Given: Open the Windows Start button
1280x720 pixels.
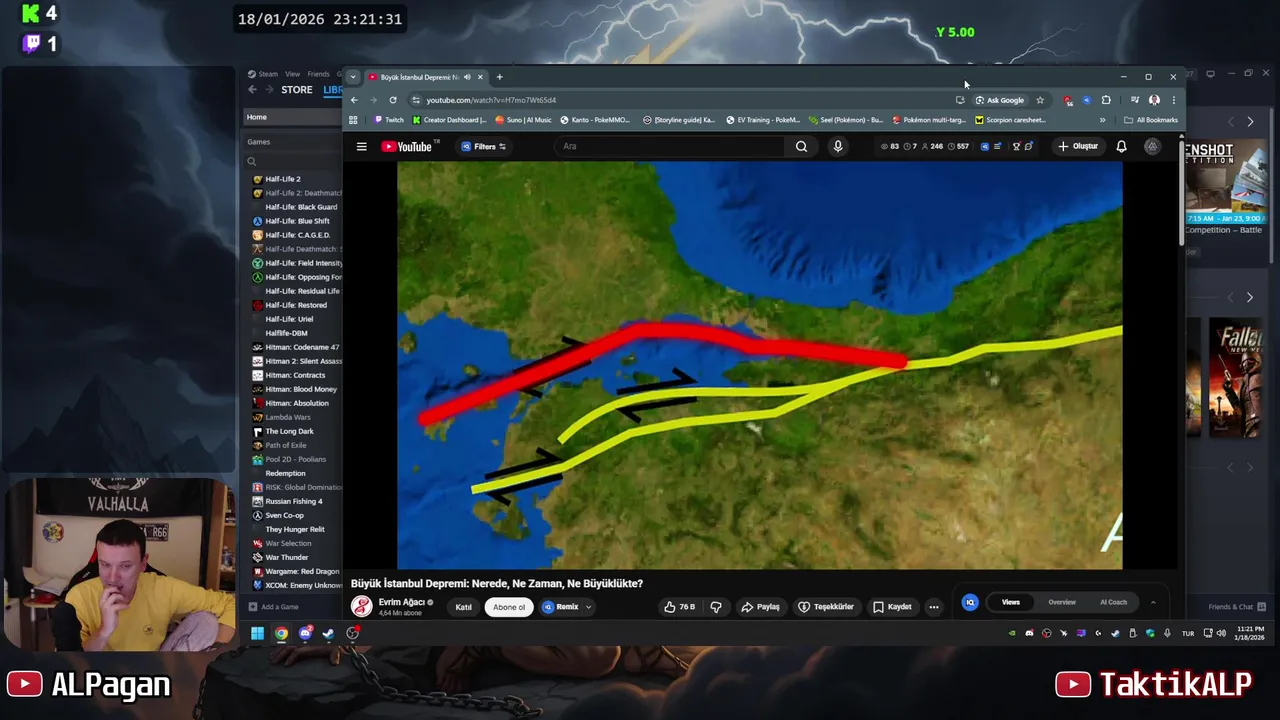Looking at the screenshot, I should (x=257, y=633).
